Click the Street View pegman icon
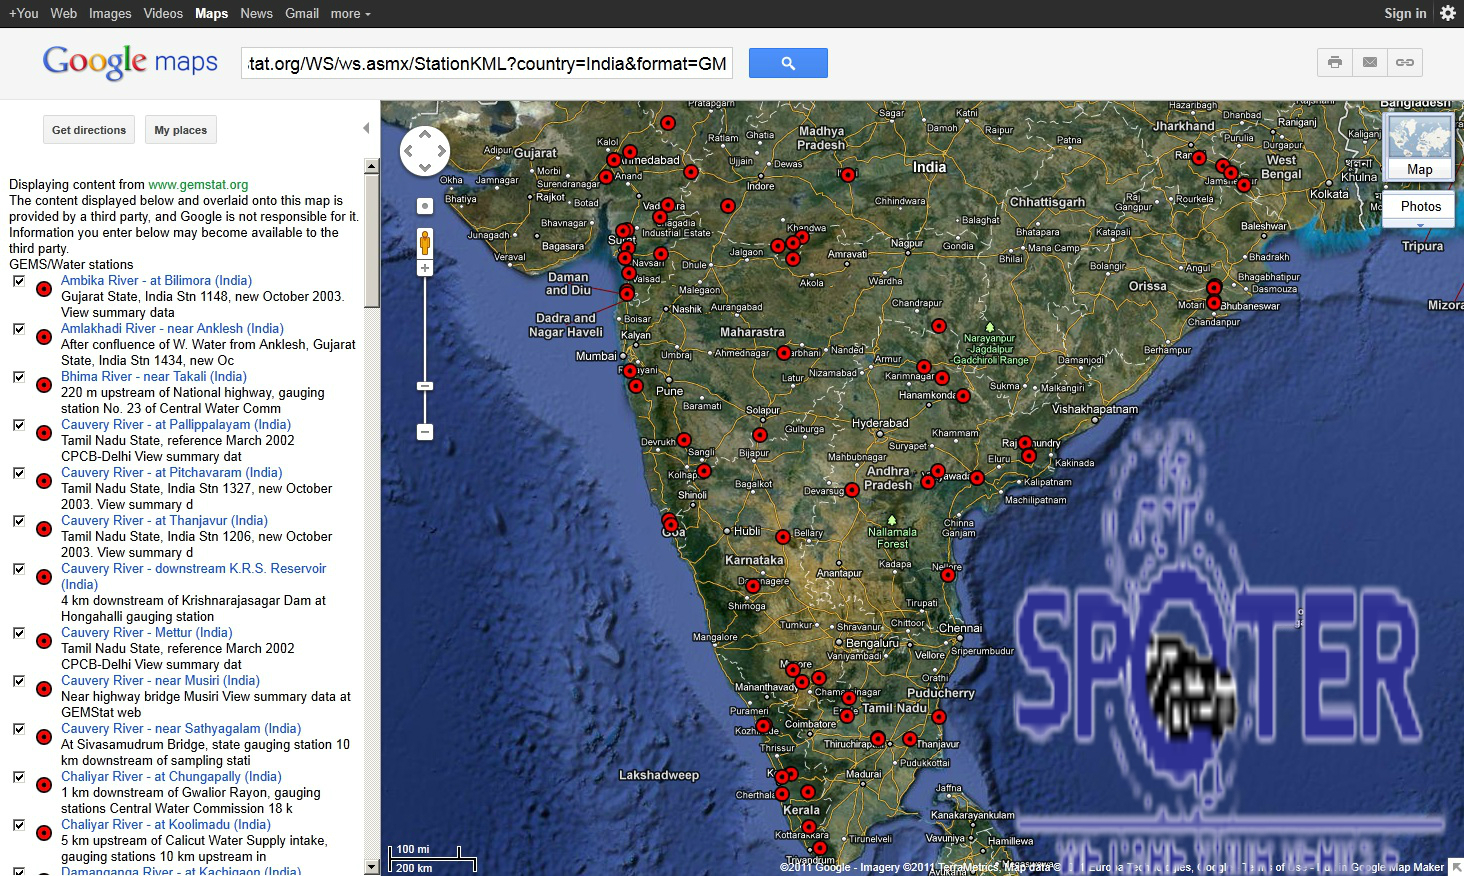This screenshot has width=1464, height=876. coord(425,243)
